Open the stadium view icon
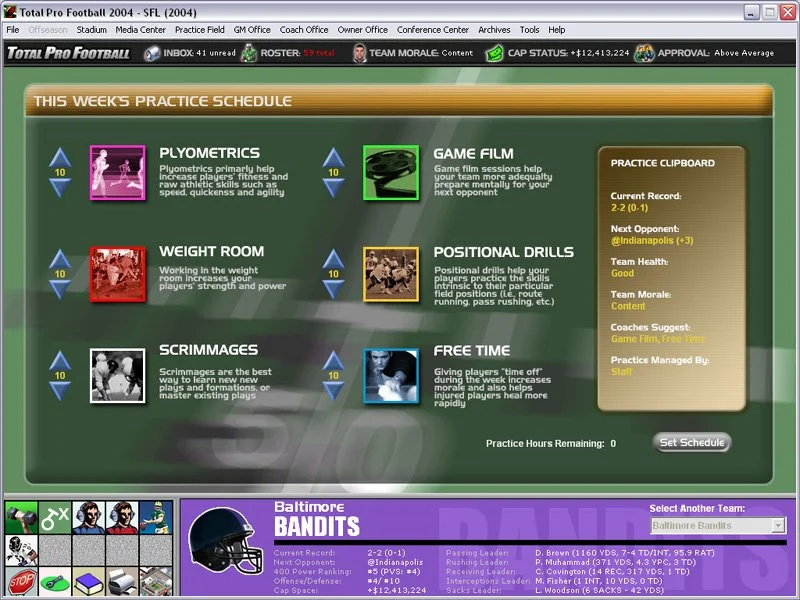Viewport: 800px width, 600px height. coord(155,581)
